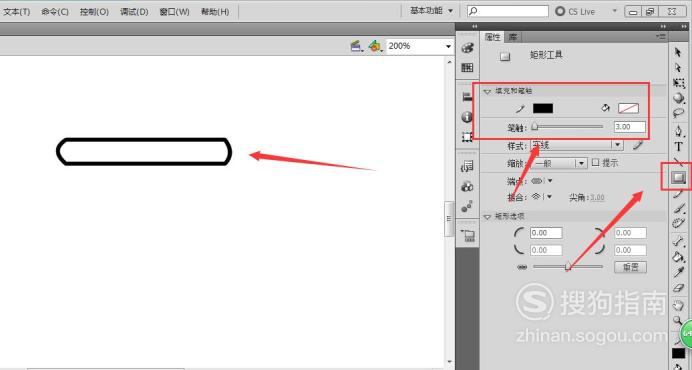Click the stroke width 3.00 field
692x370 pixels.
click(x=630, y=127)
